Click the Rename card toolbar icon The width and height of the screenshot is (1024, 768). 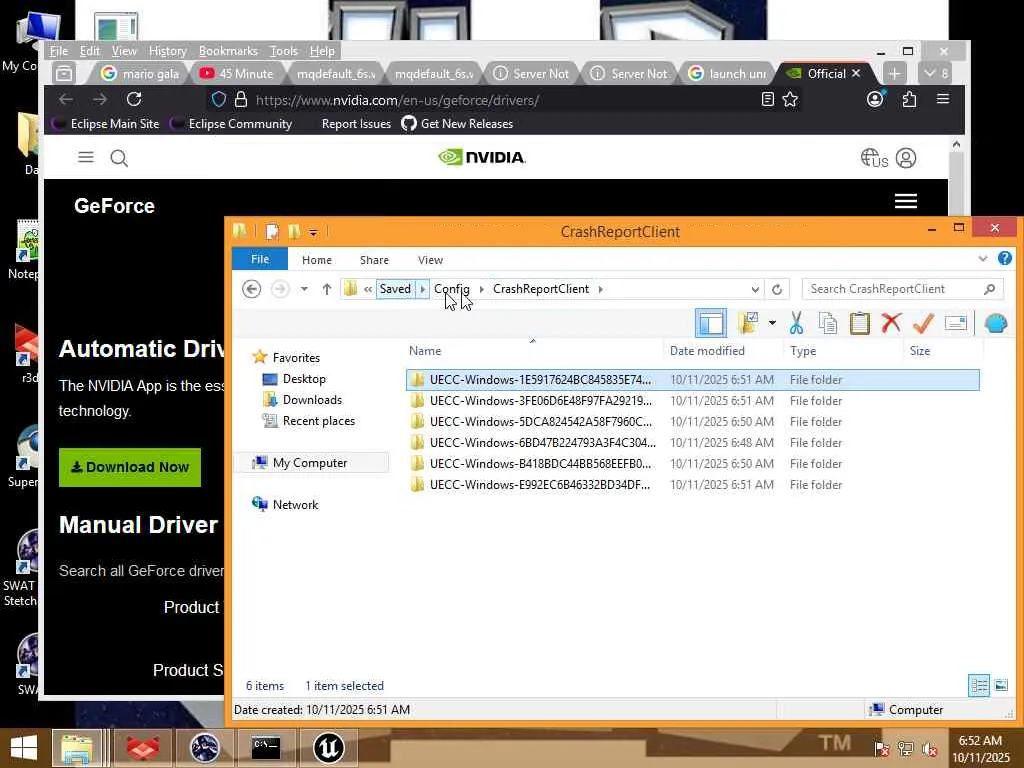[955, 323]
